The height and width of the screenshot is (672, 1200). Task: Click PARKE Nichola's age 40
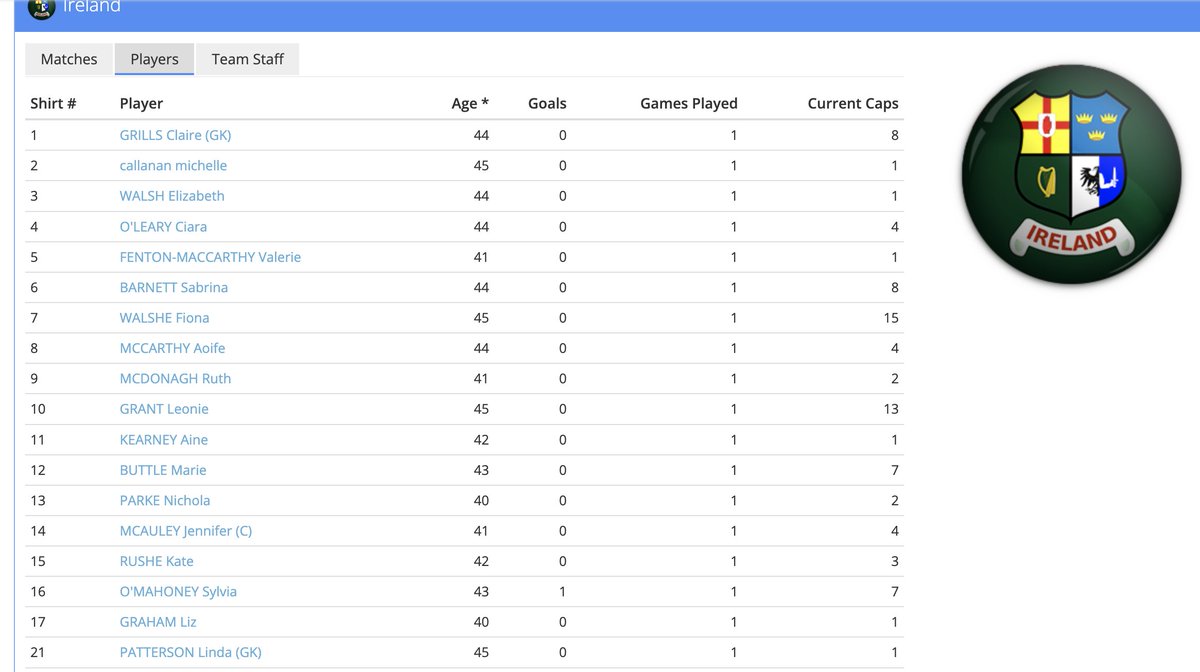coord(481,500)
